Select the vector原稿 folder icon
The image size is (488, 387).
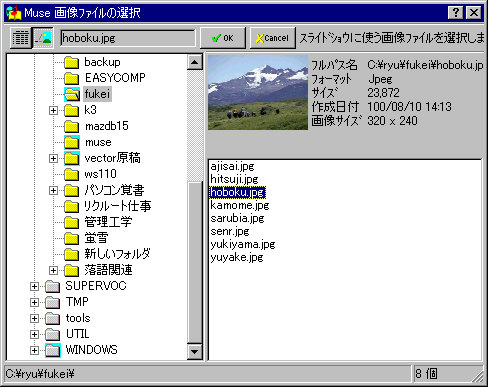tap(72, 158)
